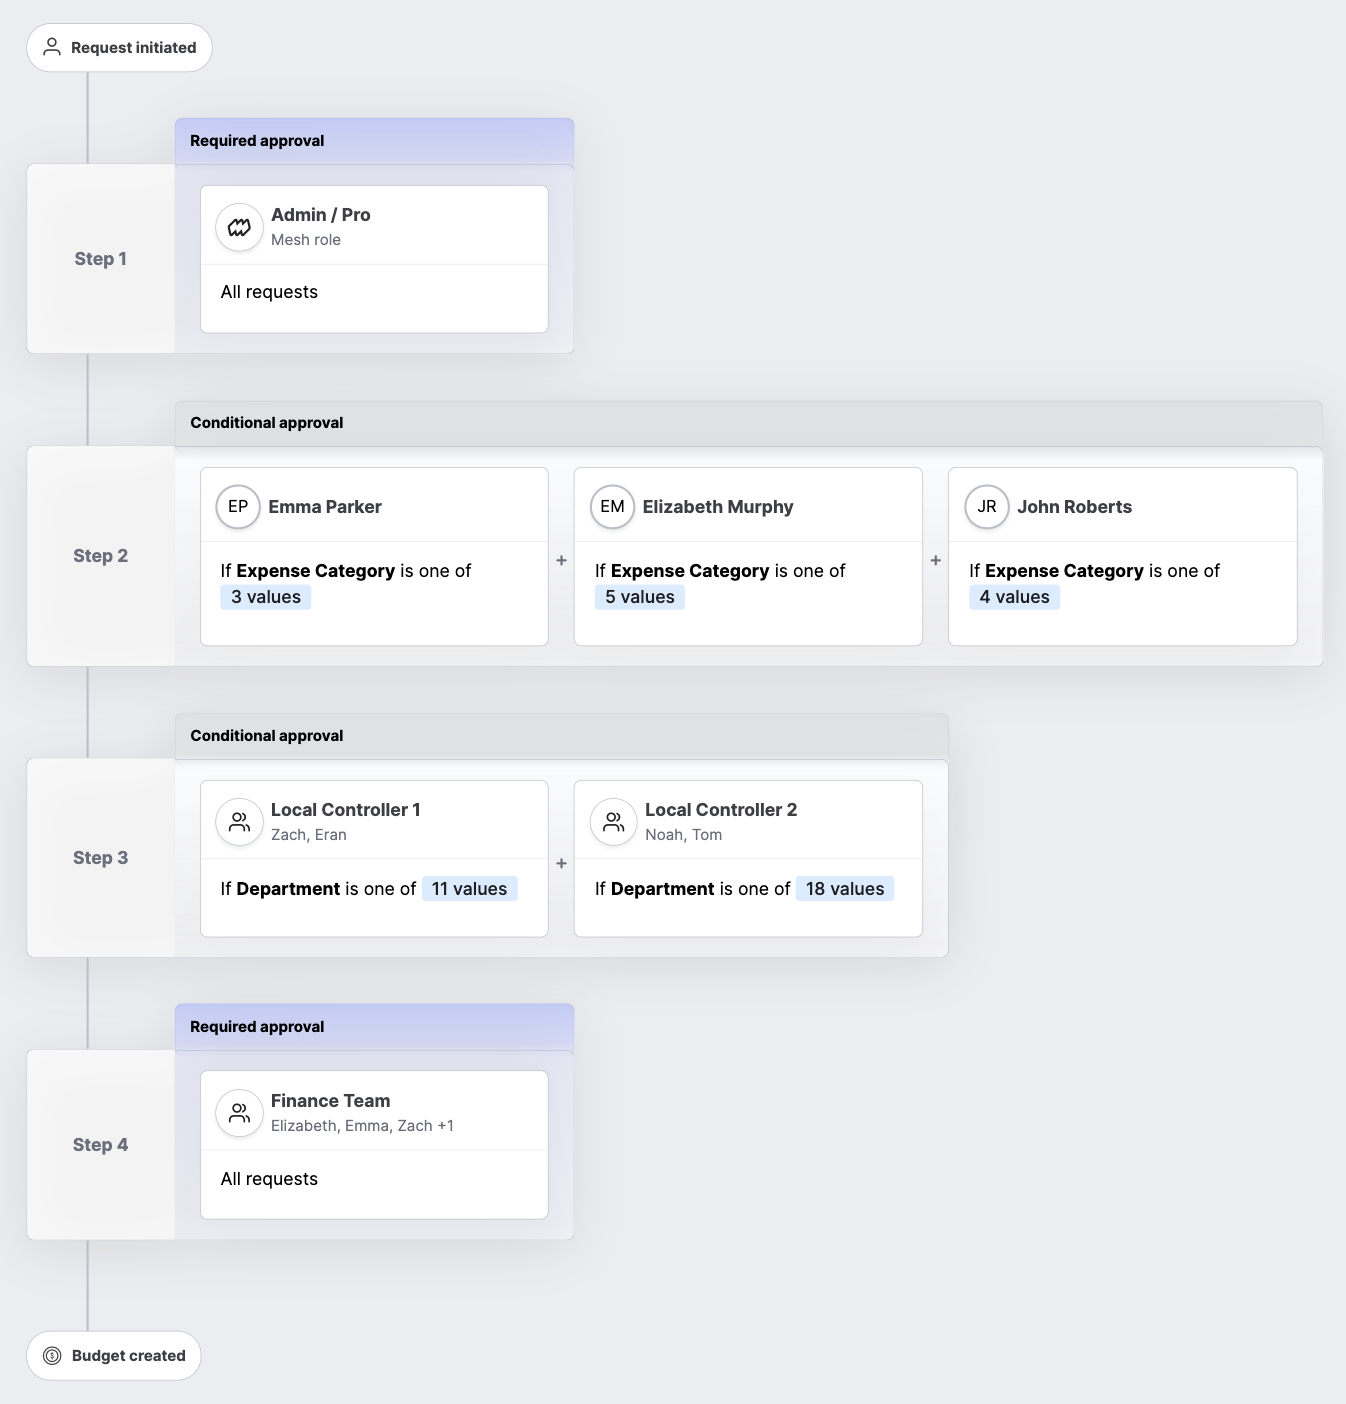Expand the 11 values Department badge
The height and width of the screenshot is (1404, 1346).
469,889
